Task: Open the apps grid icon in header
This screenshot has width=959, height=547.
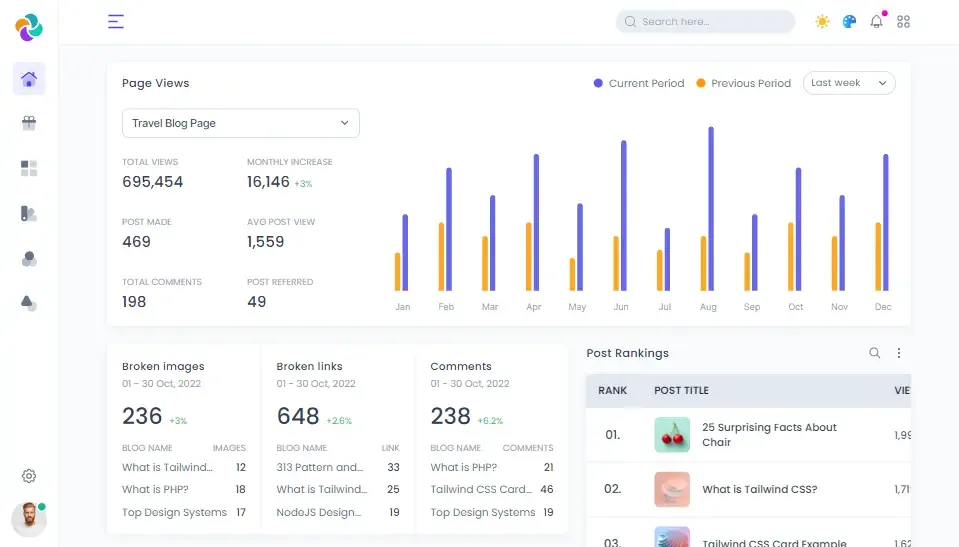Action: [x=903, y=21]
